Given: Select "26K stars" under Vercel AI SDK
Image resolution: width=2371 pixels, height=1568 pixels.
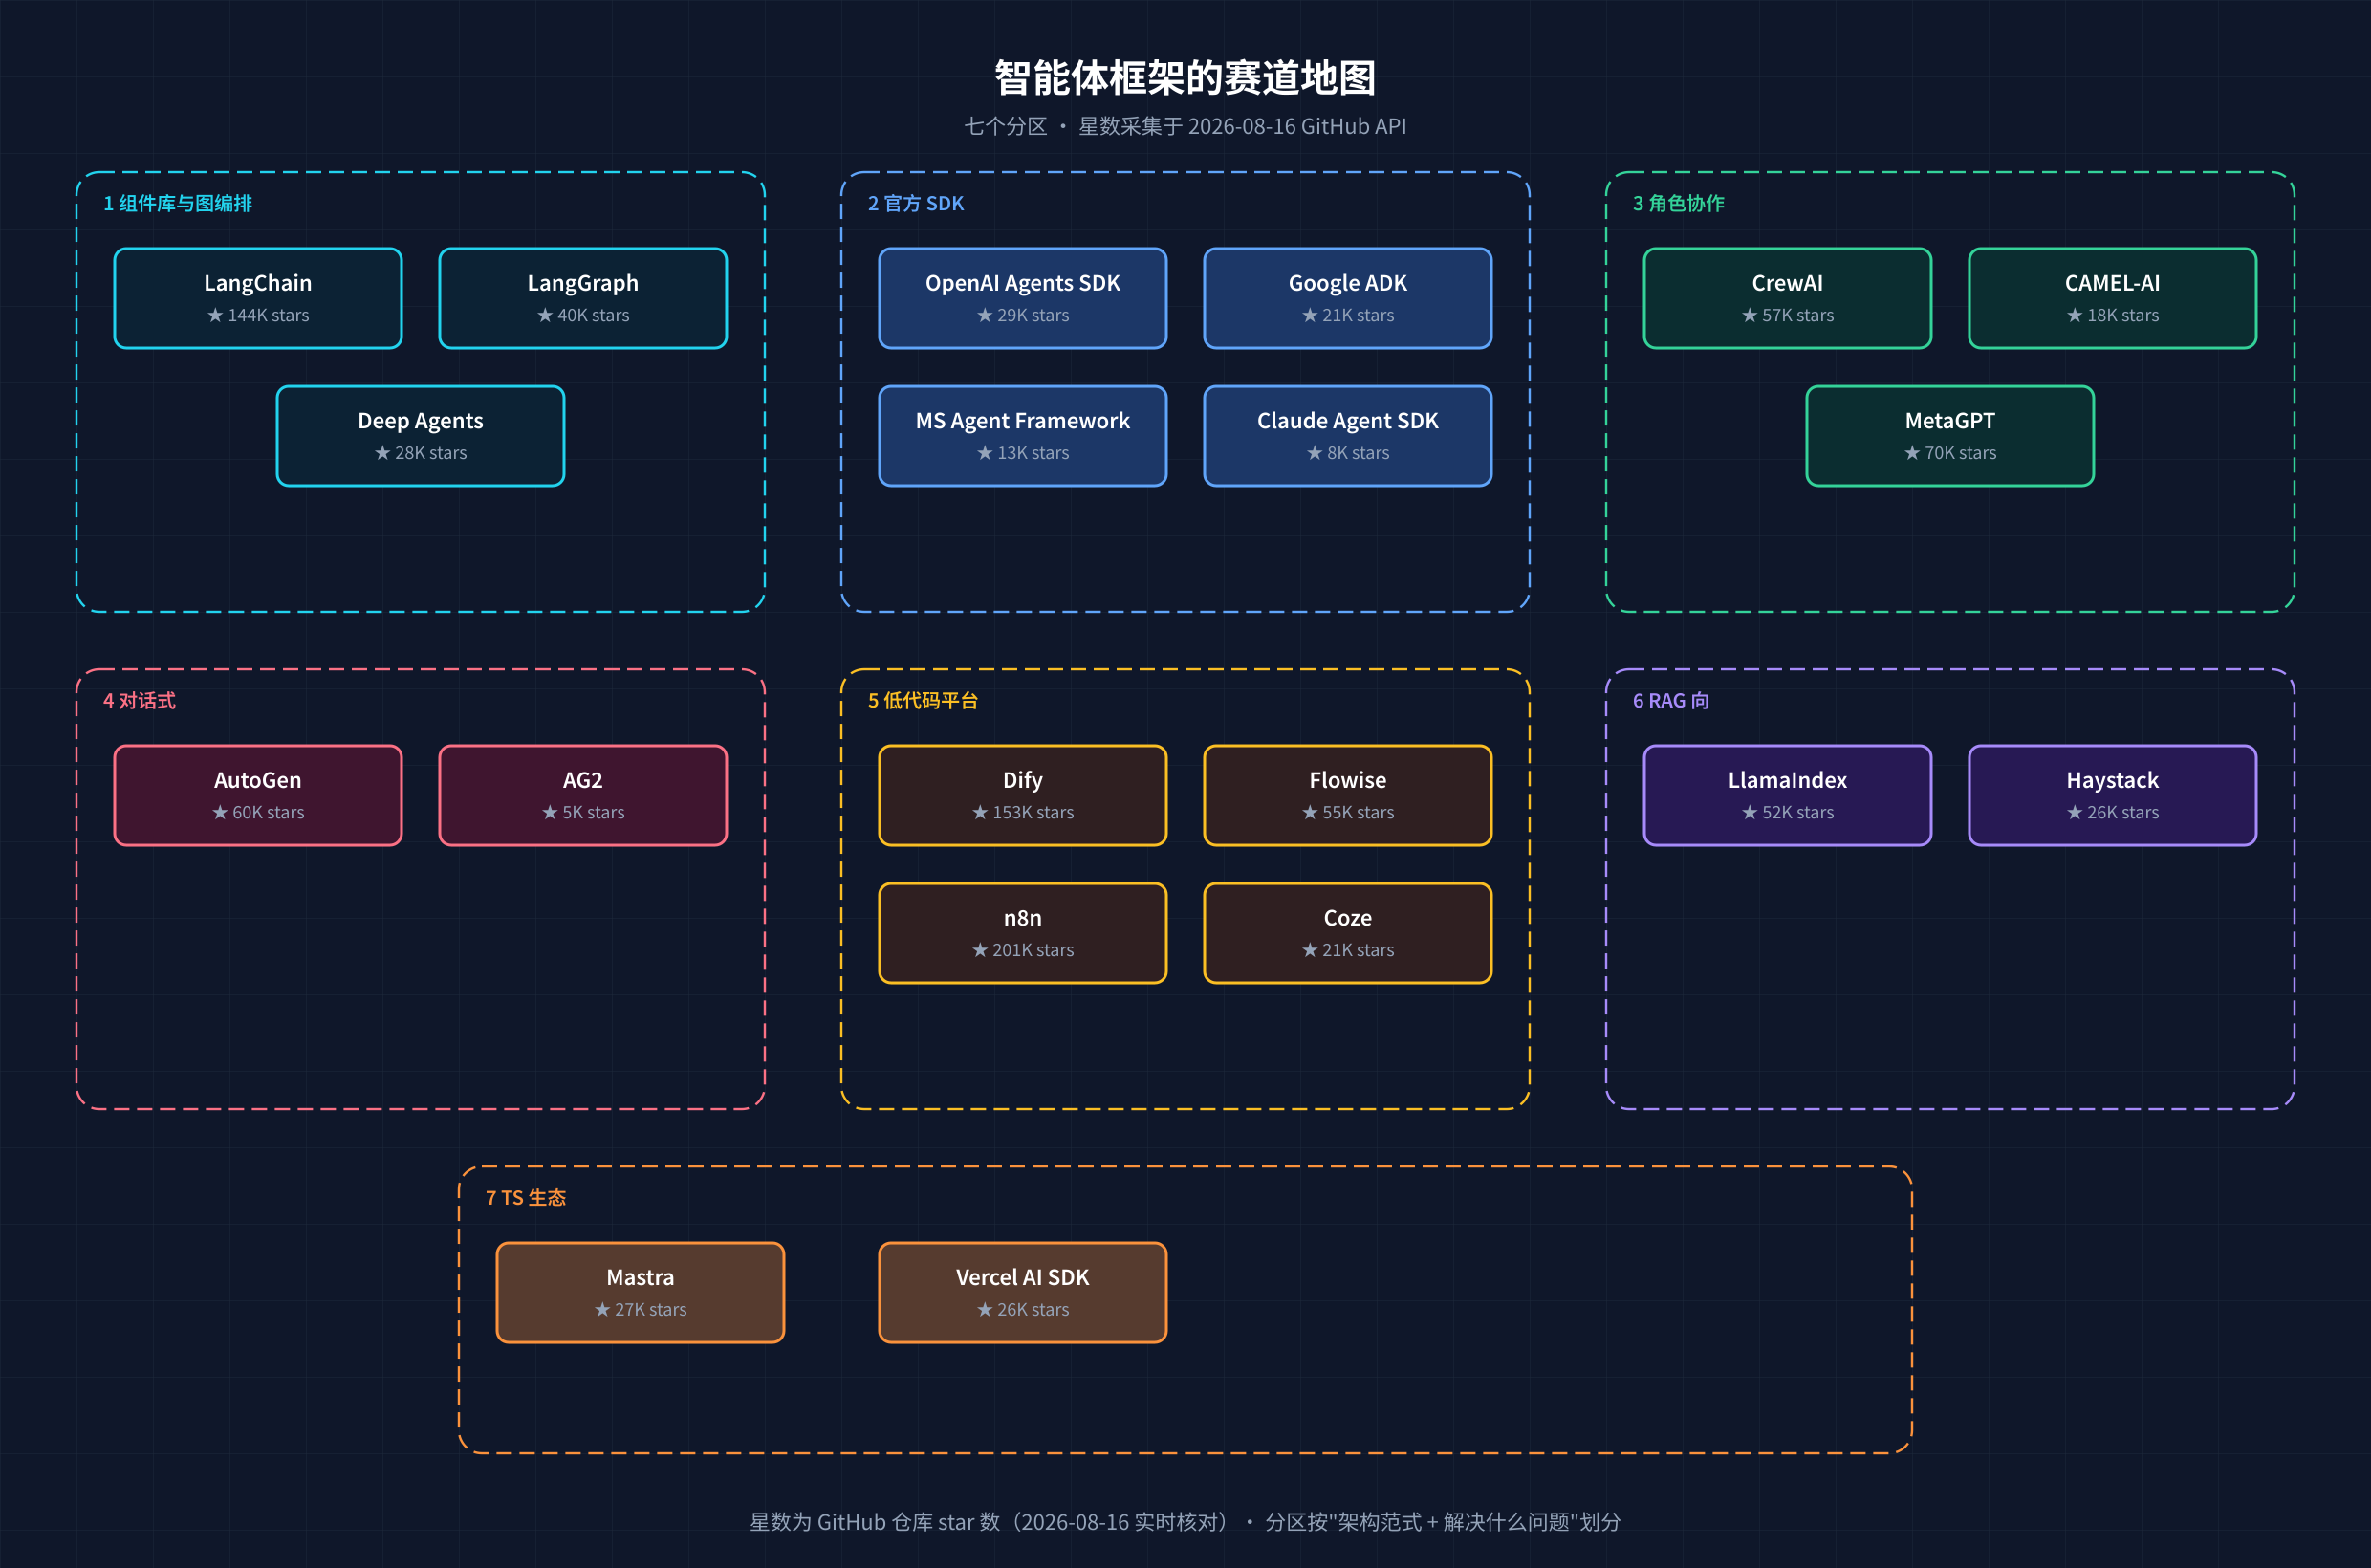Looking at the screenshot, I should coord(1023,1309).
